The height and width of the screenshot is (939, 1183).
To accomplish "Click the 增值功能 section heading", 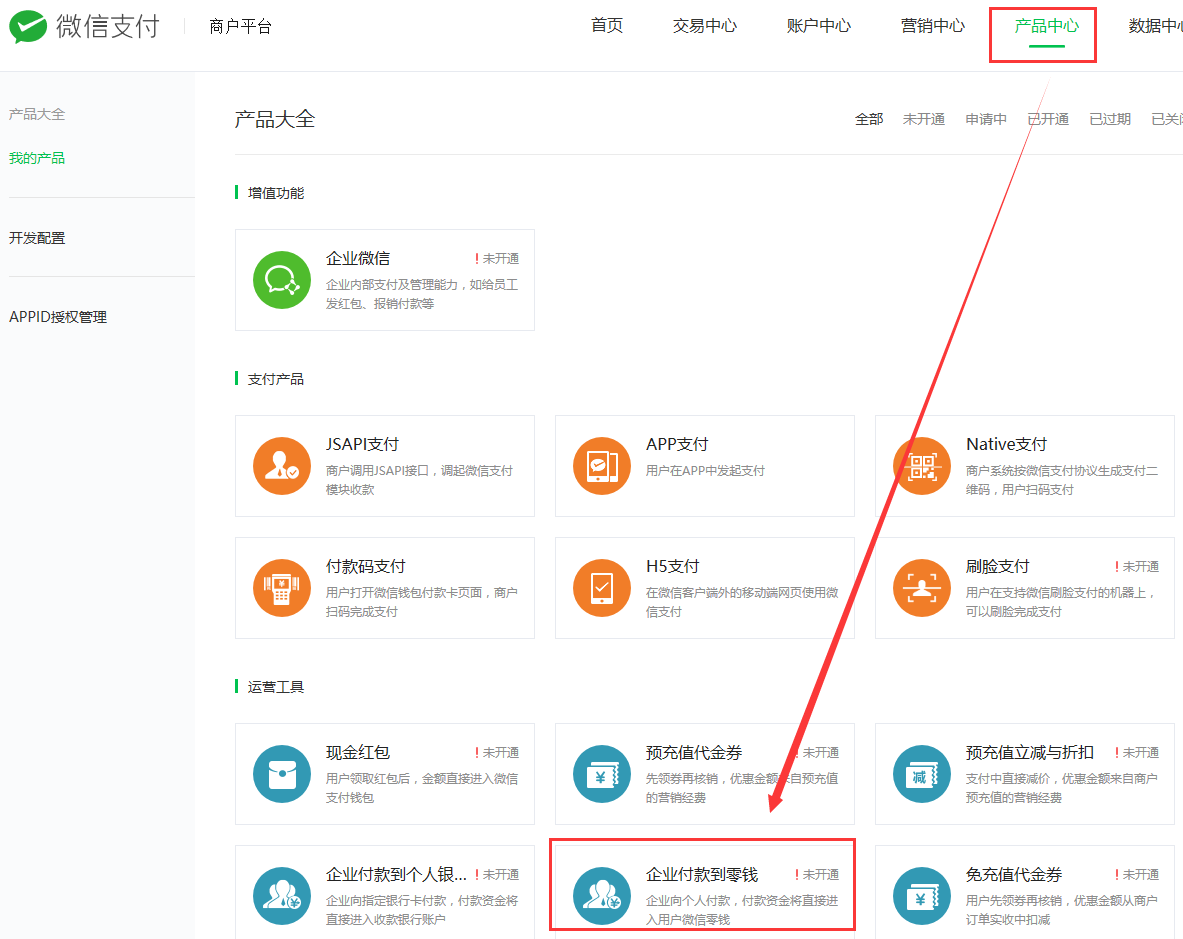I will point(276,193).
